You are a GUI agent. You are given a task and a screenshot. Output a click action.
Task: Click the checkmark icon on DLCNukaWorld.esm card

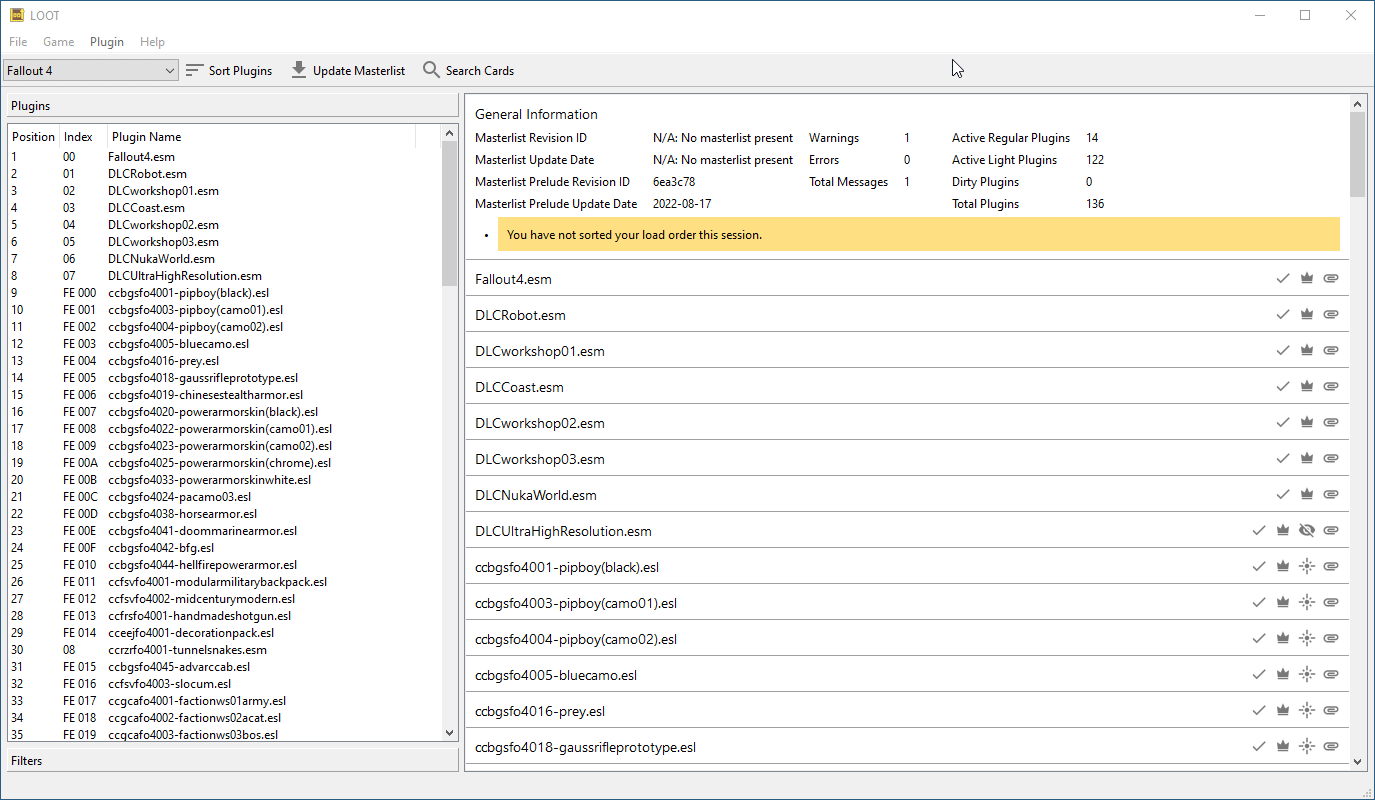(1283, 495)
